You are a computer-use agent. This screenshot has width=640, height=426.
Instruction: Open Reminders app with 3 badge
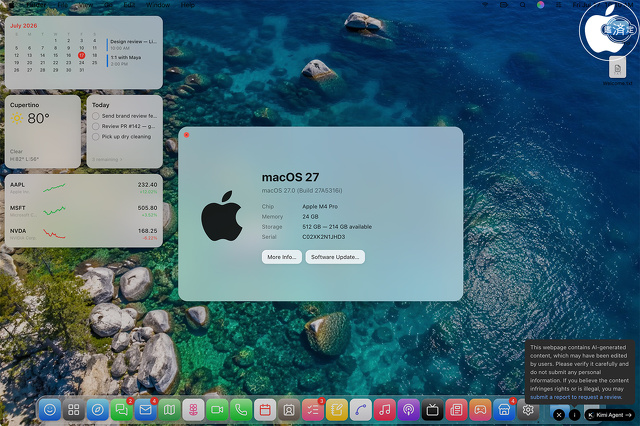(313, 409)
